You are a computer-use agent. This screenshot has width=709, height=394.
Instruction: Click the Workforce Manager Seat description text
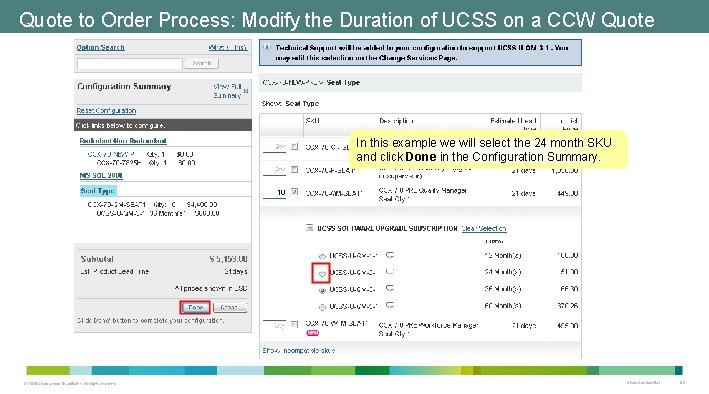pyautogui.click(x=428, y=329)
